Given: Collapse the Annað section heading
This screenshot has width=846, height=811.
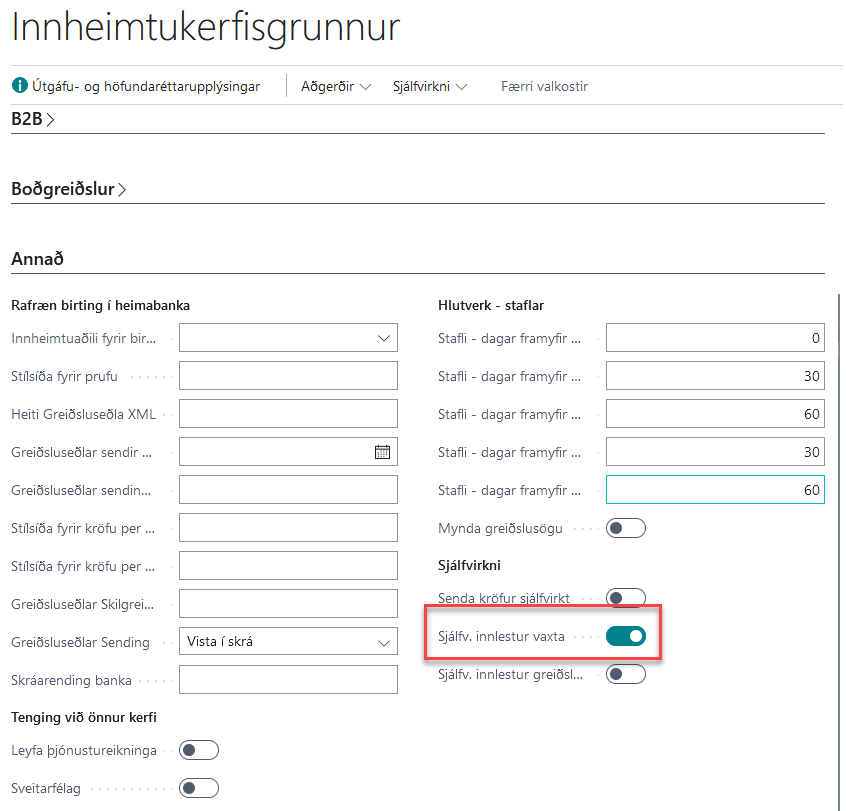Looking at the screenshot, I should (38, 259).
